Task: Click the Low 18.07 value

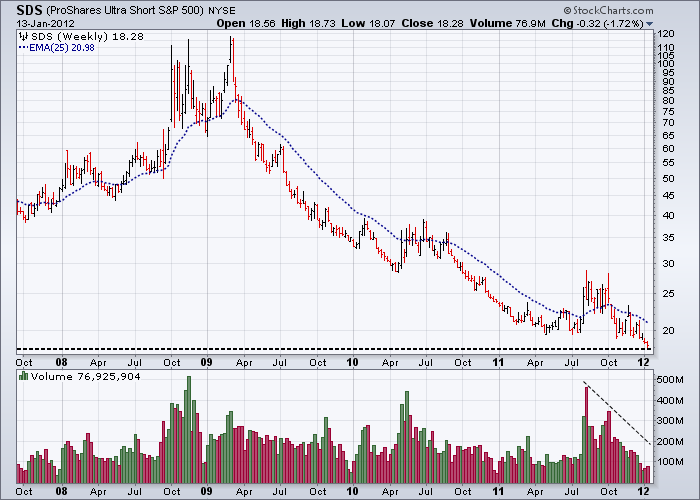Action: (368, 24)
